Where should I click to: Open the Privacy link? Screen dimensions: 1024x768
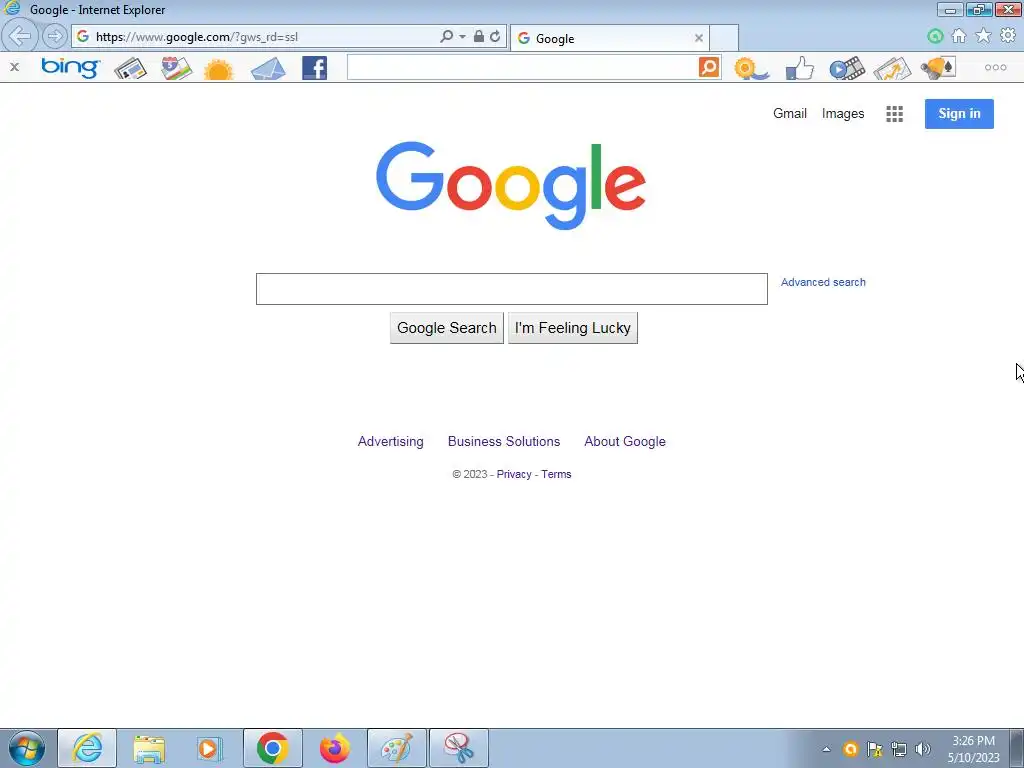point(514,474)
